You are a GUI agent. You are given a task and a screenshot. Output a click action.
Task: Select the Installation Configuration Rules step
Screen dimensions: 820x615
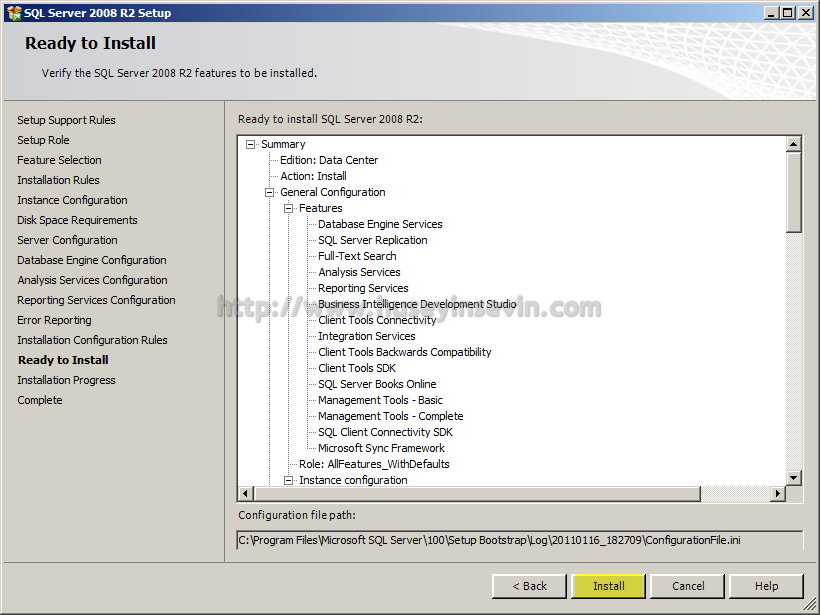pyautogui.click(x=93, y=340)
